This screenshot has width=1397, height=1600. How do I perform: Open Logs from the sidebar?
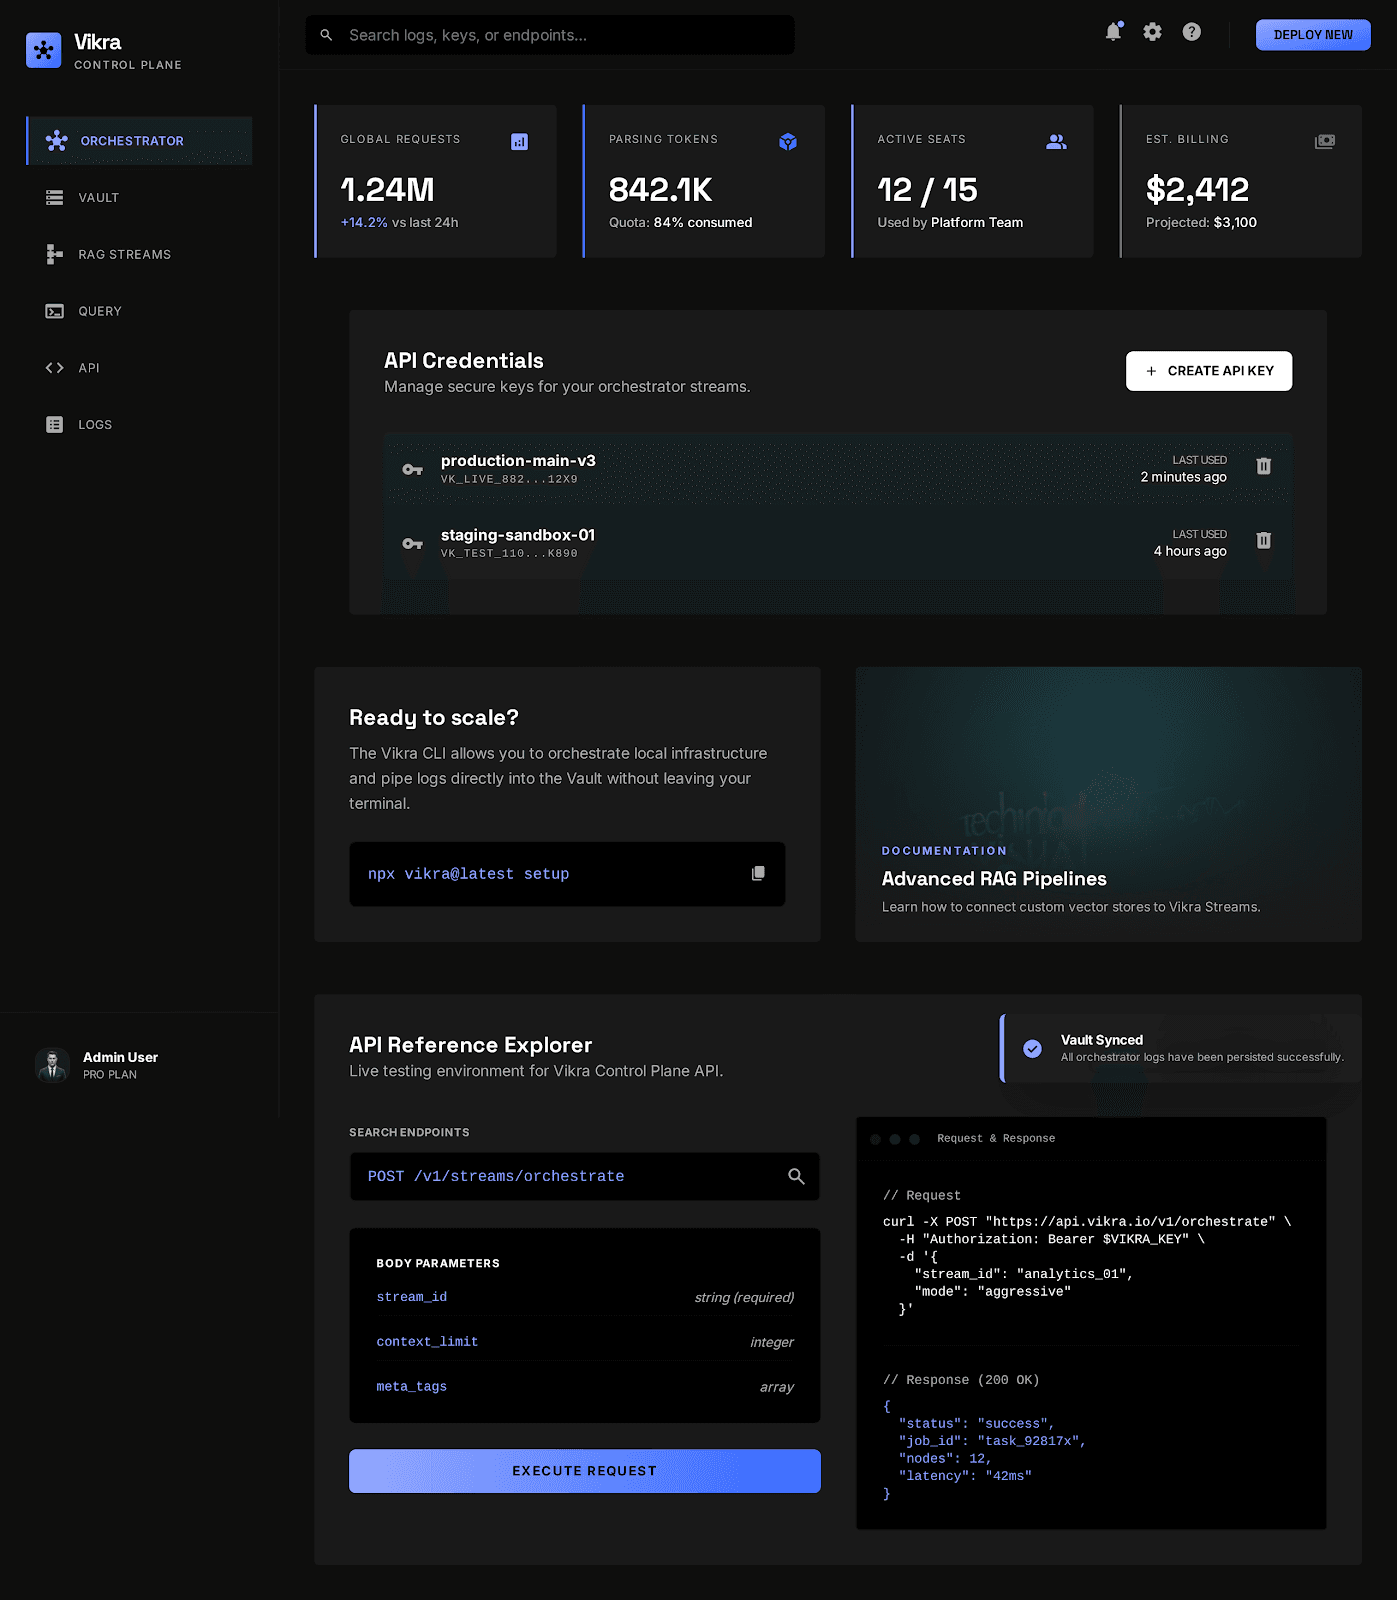tap(139, 425)
